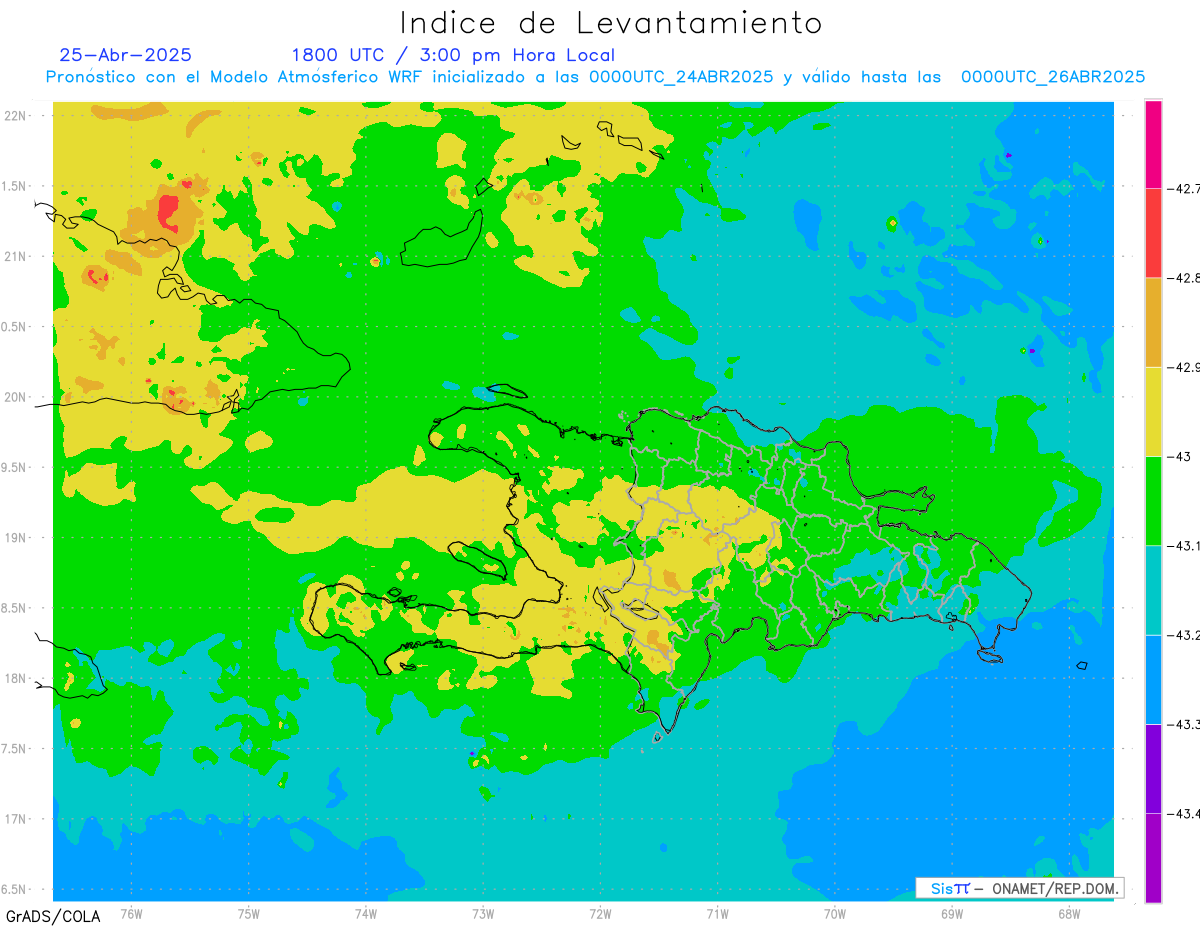Click the legend value '-43.1'
This screenshot has height=927, width=1200.
pos(1183,546)
